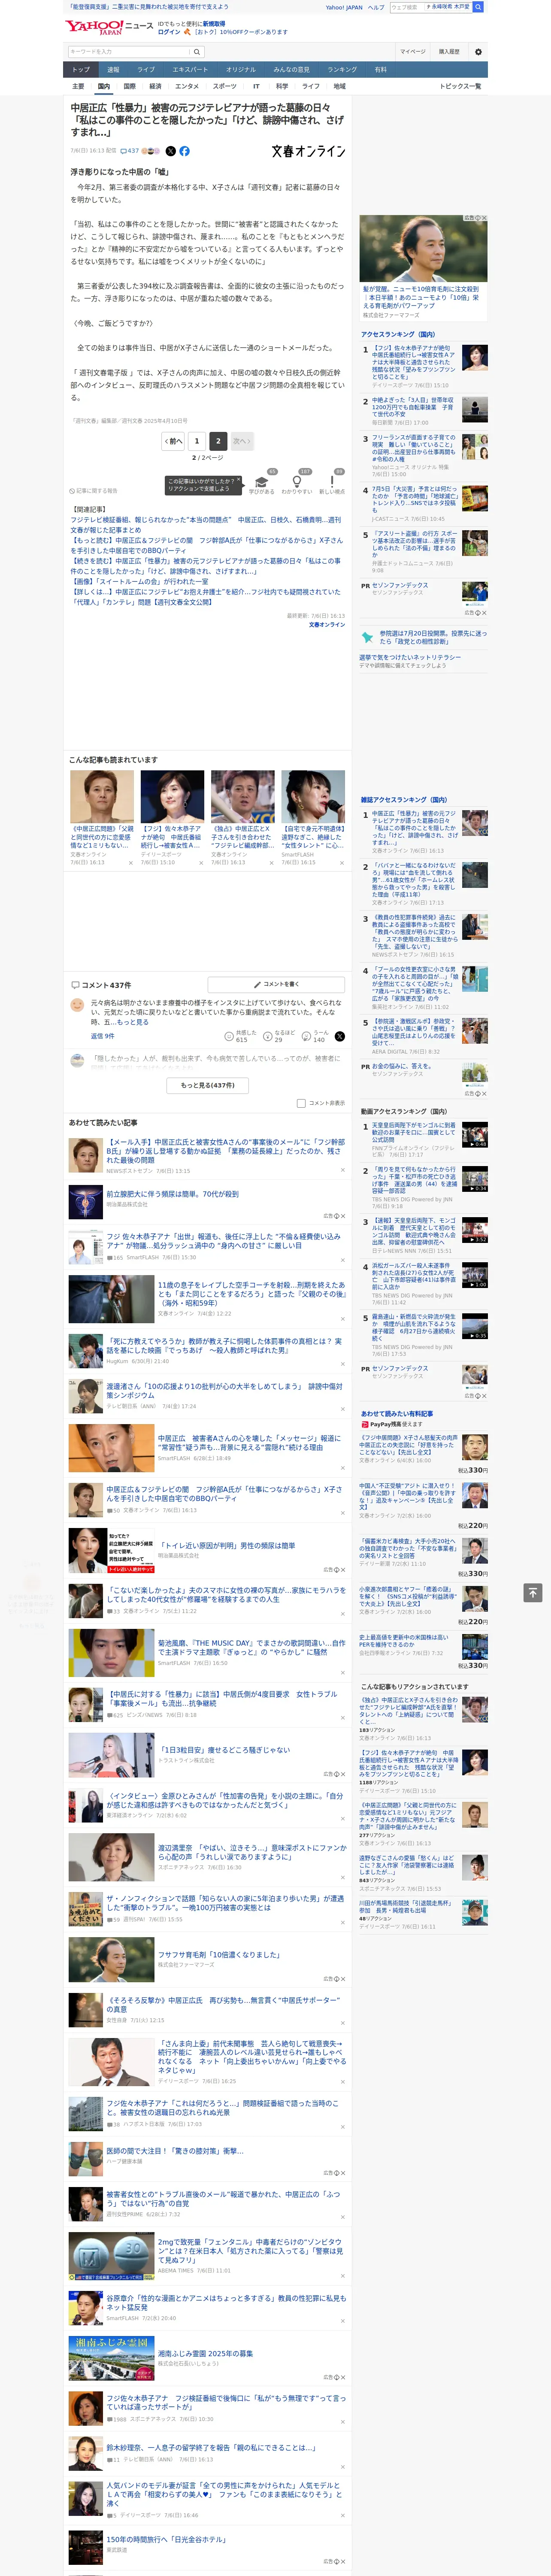The image size is (551, 2576).
Task: Expand the comment with もっと見る link
Action: click(132, 1022)
